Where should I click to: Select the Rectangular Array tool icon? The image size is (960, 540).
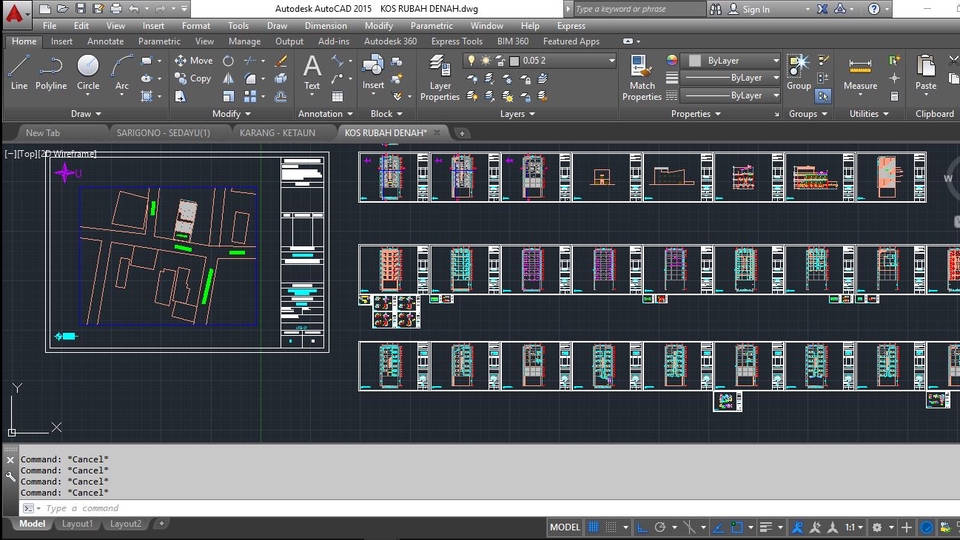(250, 96)
